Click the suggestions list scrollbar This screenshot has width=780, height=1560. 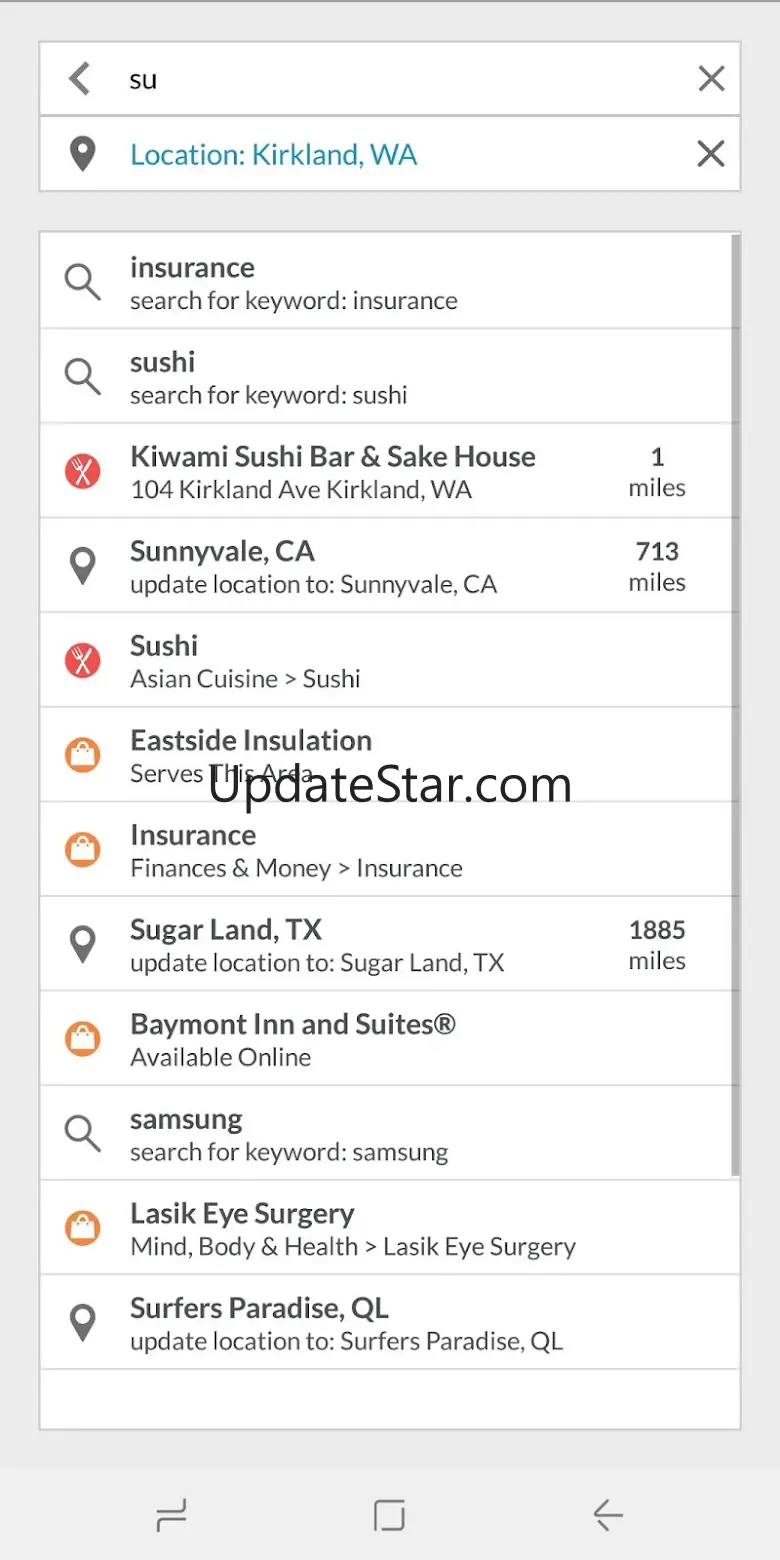(x=736, y=705)
